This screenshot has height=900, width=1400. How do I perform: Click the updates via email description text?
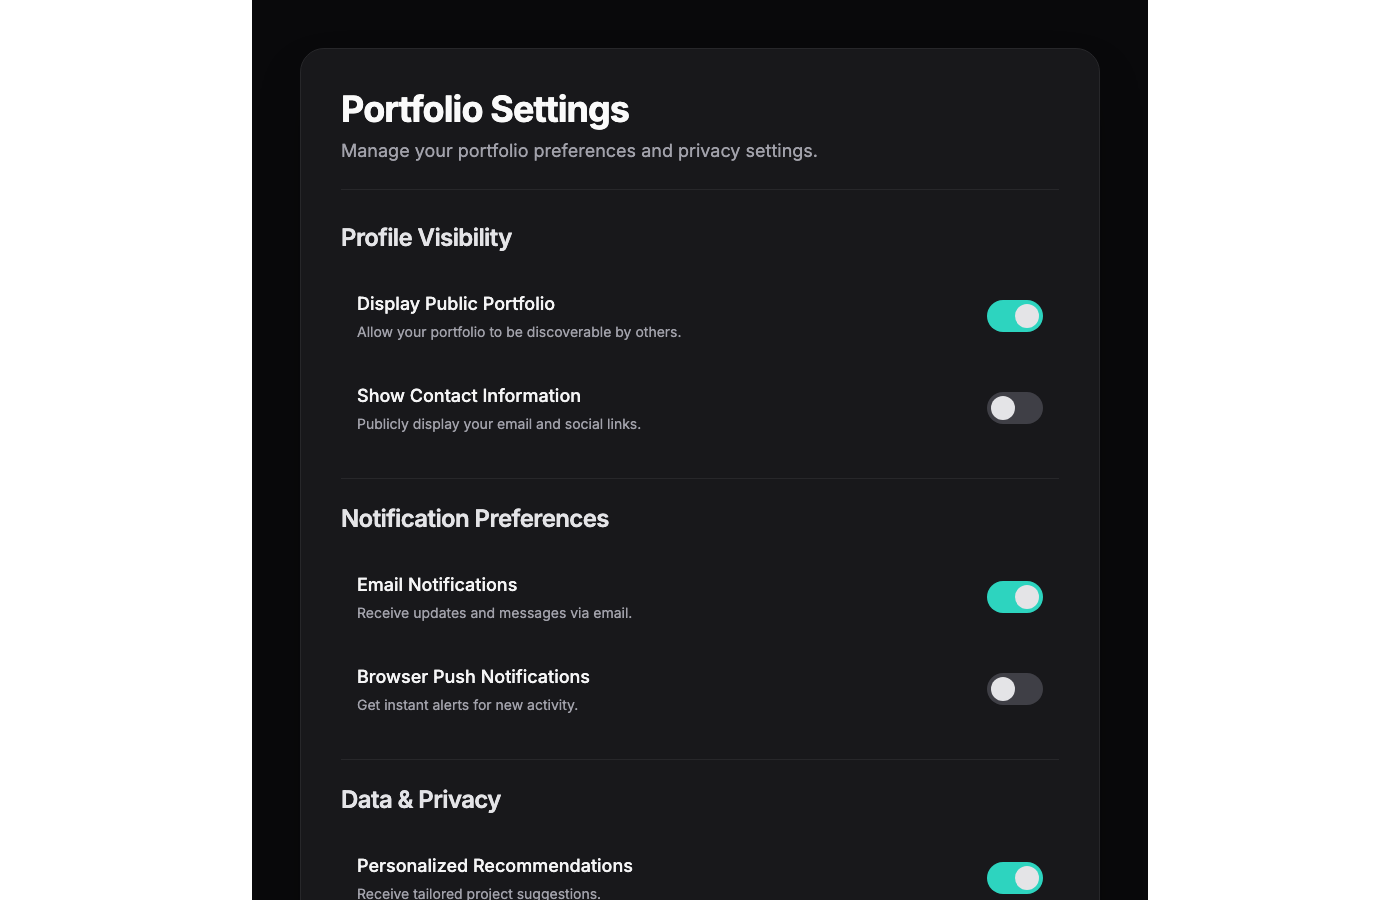click(494, 613)
